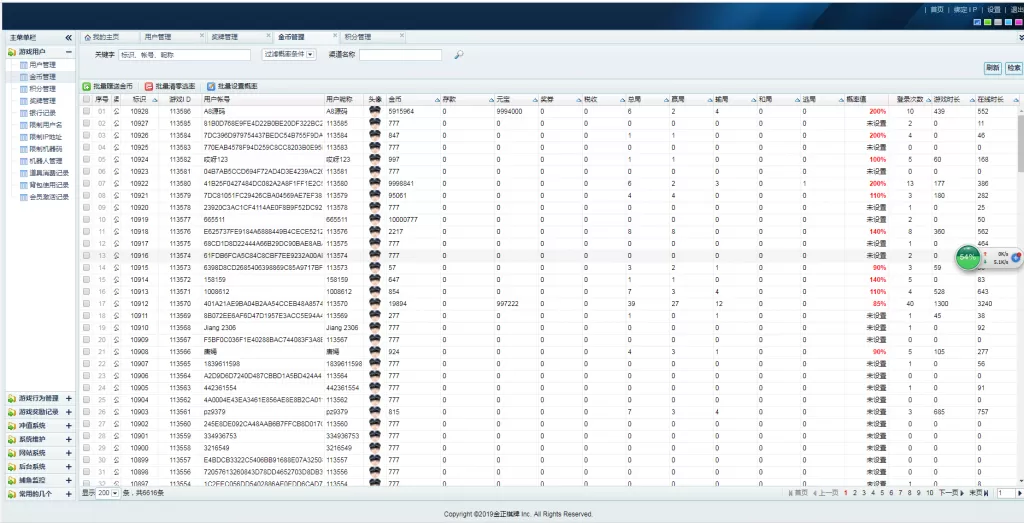Image resolution: width=1024 pixels, height=523 pixels.
Task: Click the user icon in row 02
Action: pos(116,123)
